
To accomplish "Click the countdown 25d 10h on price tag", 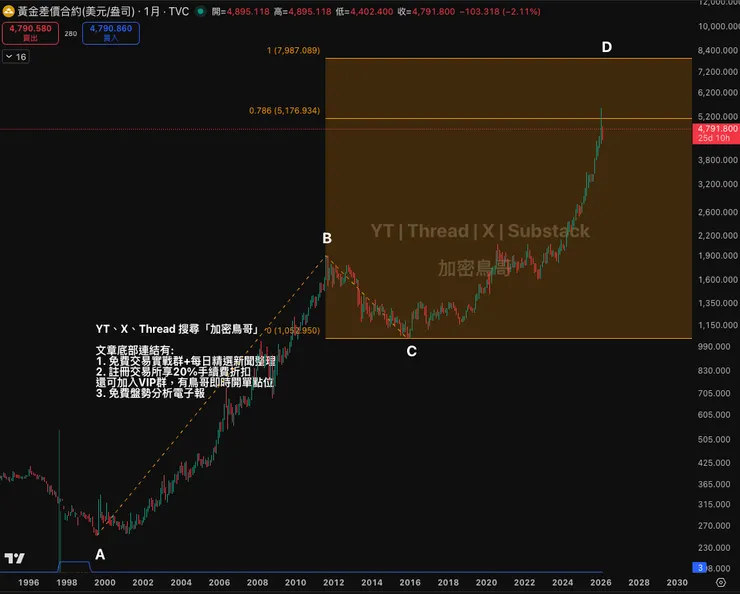I will [714, 138].
